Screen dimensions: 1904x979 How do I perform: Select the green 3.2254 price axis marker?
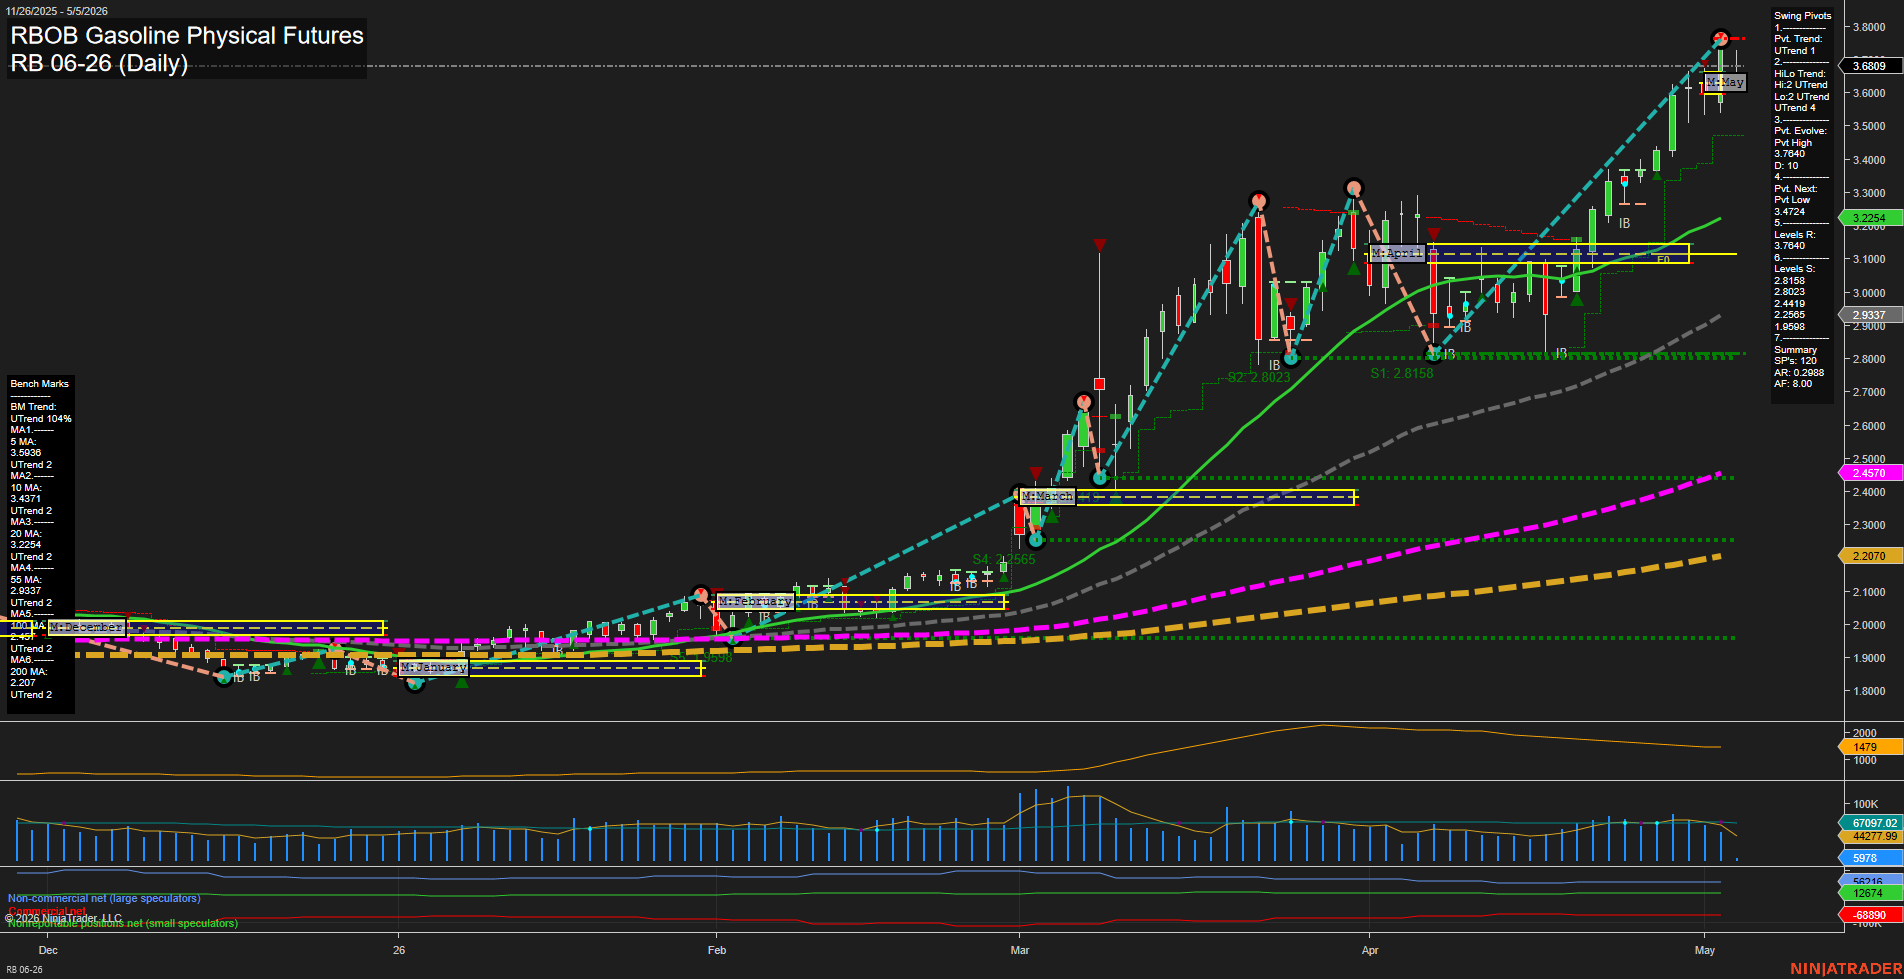coord(1868,218)
